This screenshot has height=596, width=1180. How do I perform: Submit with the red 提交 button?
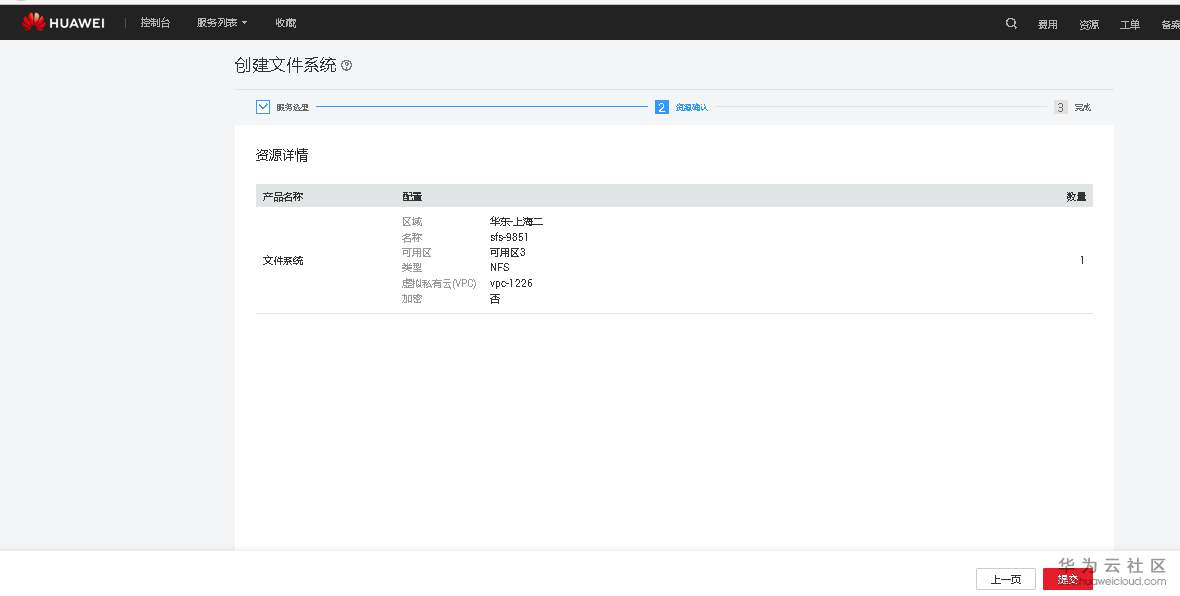click(1067, 579)
